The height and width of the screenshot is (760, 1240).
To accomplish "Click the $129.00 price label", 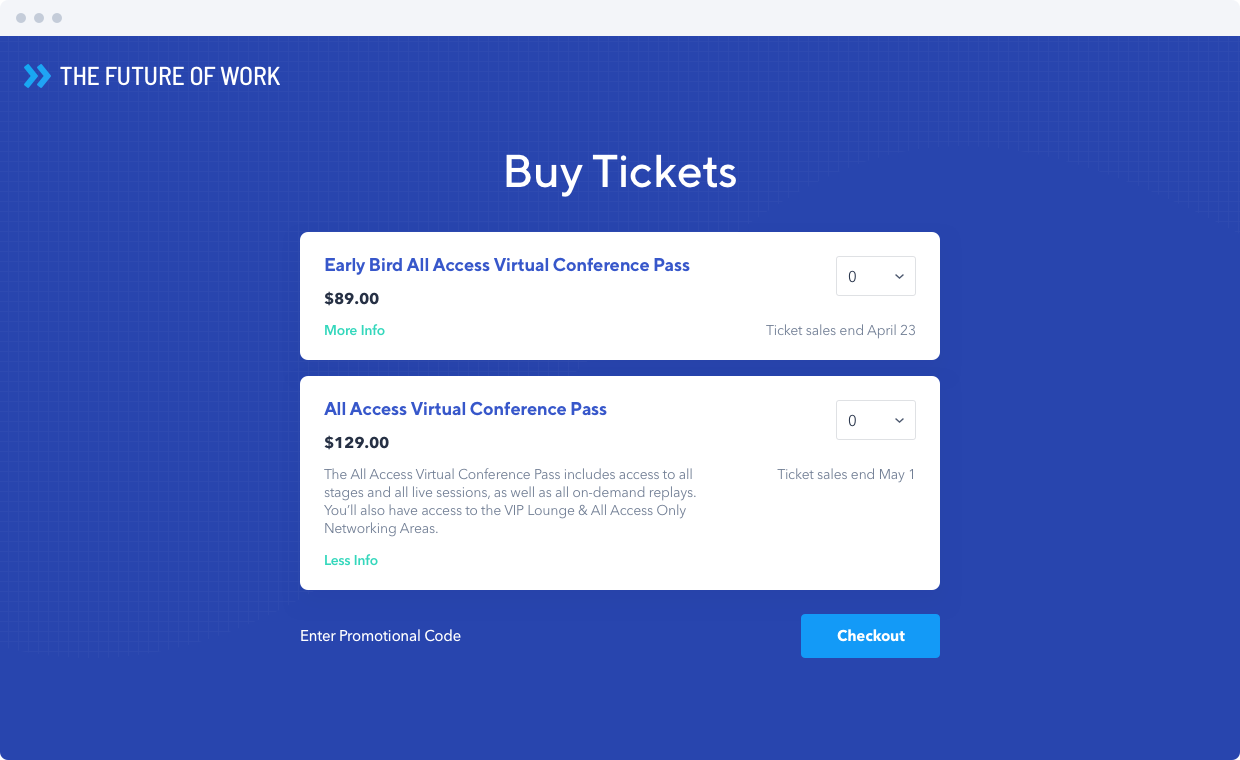I will (357, 442).
